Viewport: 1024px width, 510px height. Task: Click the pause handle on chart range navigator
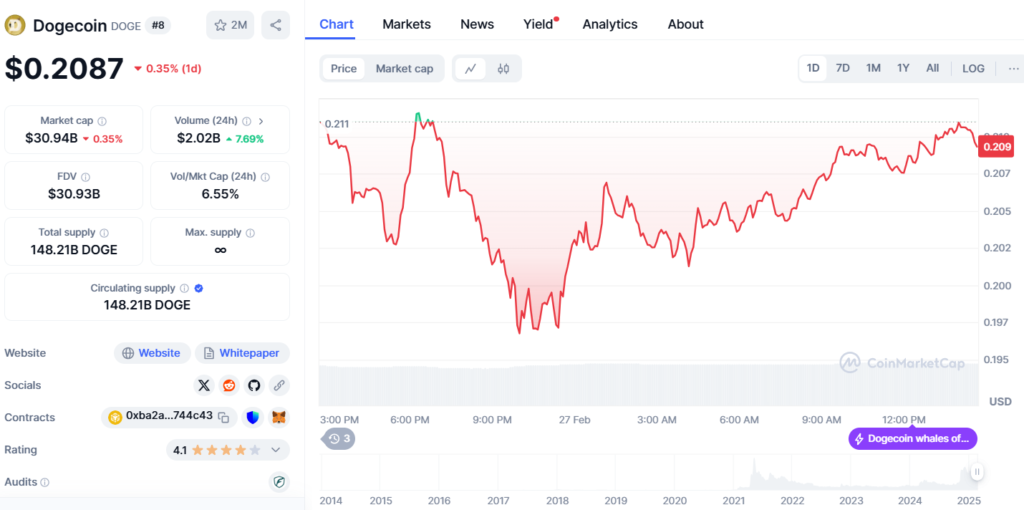coord(977,471)
